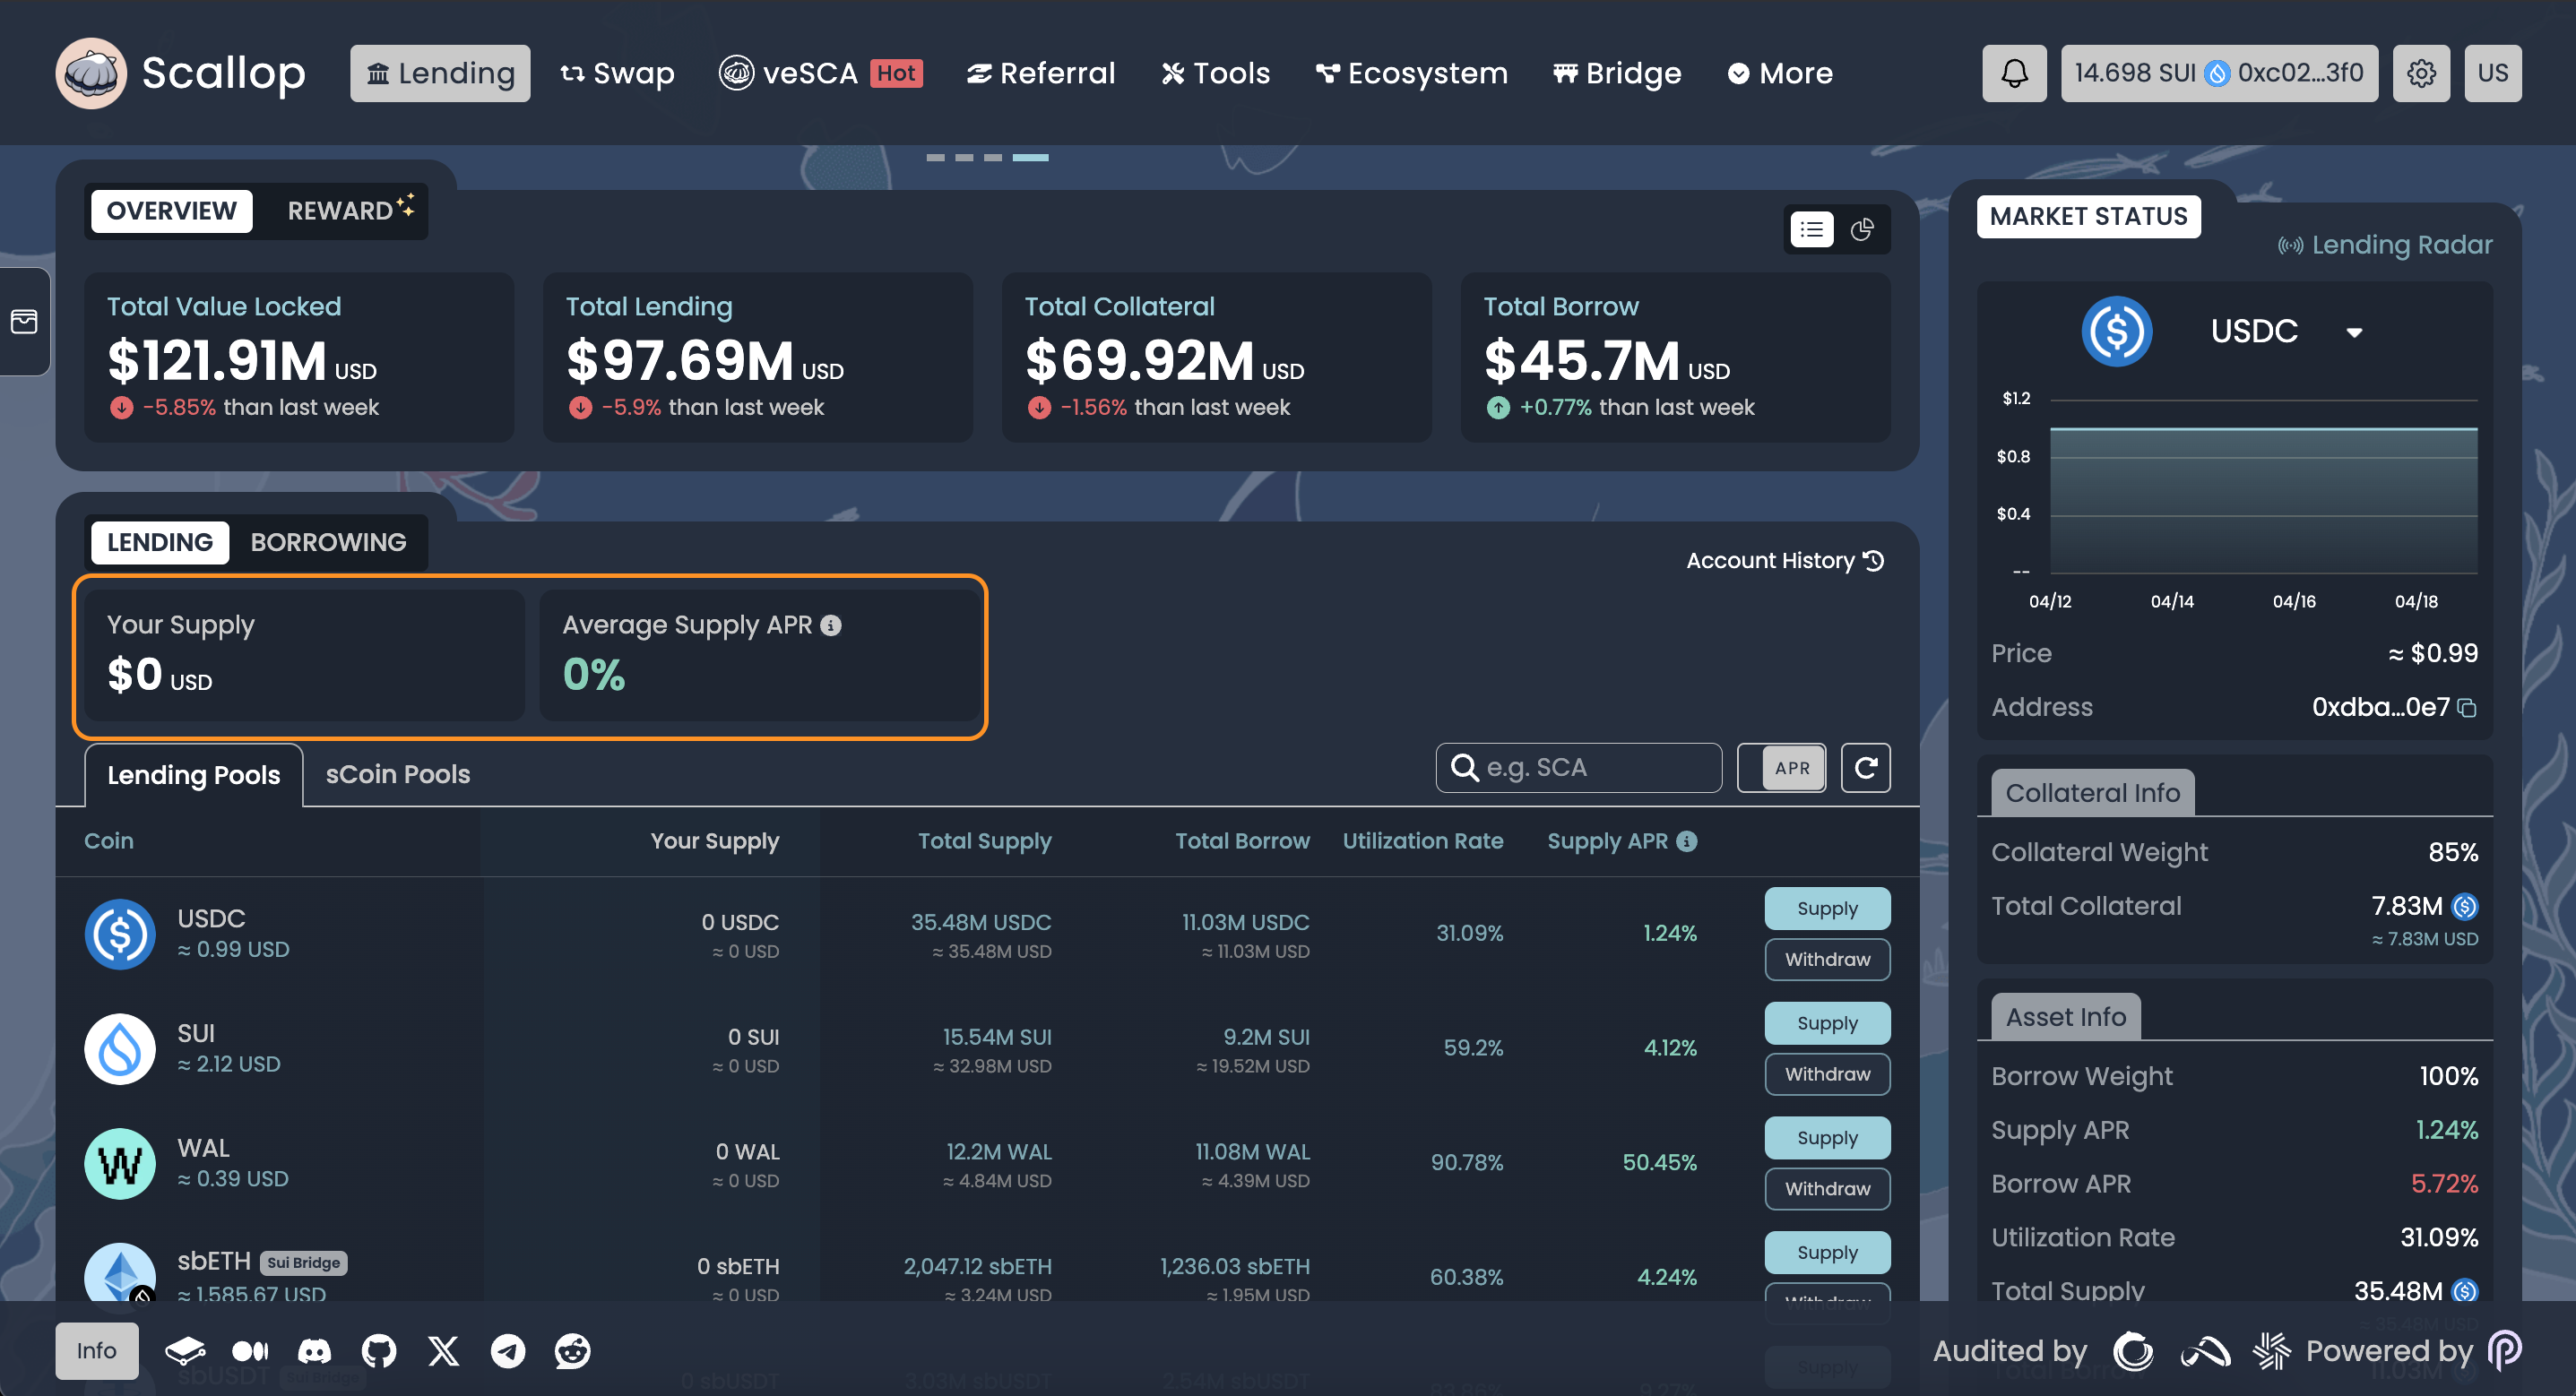The width and height of the screenshot is (2576, 1396).
Task: Click the WAL coin icon in table
Action: (x=120, y=1164)
